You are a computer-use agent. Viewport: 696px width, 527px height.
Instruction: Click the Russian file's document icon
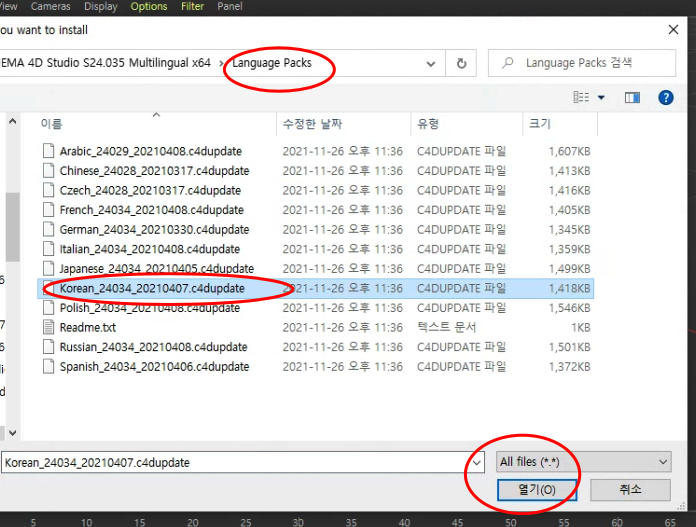click(48, 347)
